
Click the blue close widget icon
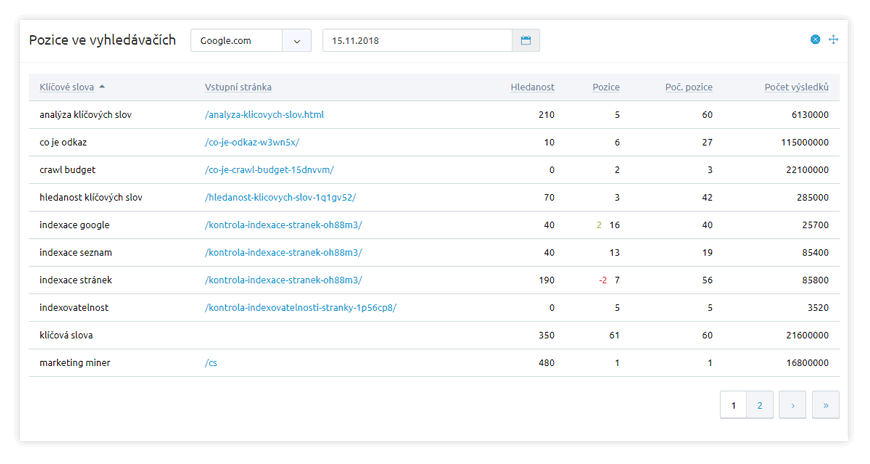[815, 40]
